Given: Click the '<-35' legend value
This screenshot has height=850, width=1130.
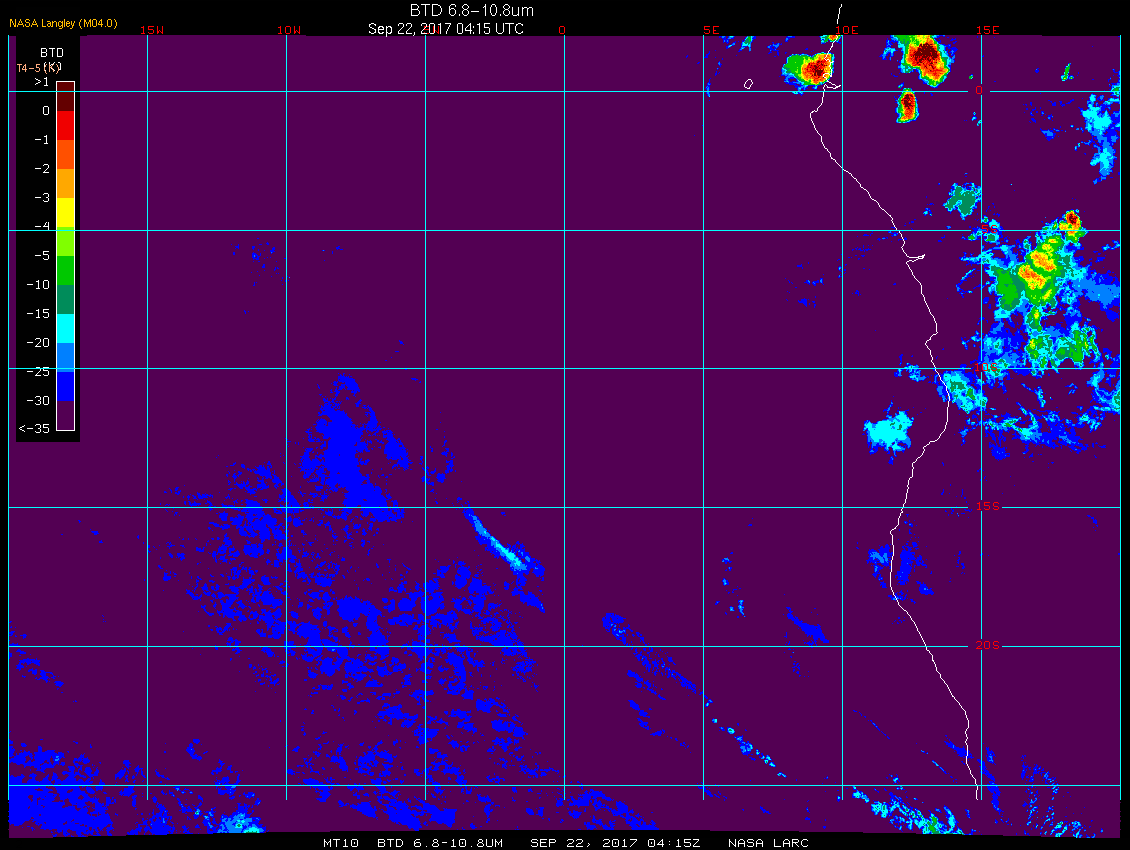Looking at the screenshot, I should pos(35,429).
